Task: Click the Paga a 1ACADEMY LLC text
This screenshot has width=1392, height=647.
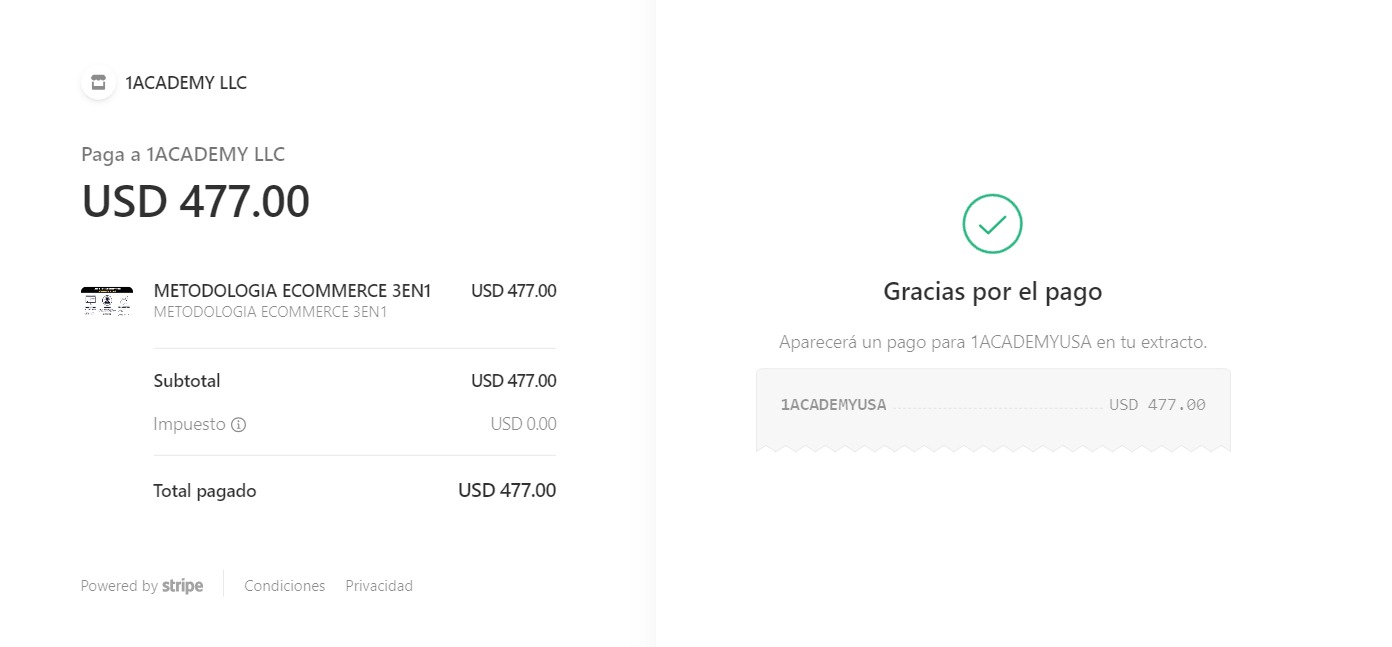Action: [183, 155]
